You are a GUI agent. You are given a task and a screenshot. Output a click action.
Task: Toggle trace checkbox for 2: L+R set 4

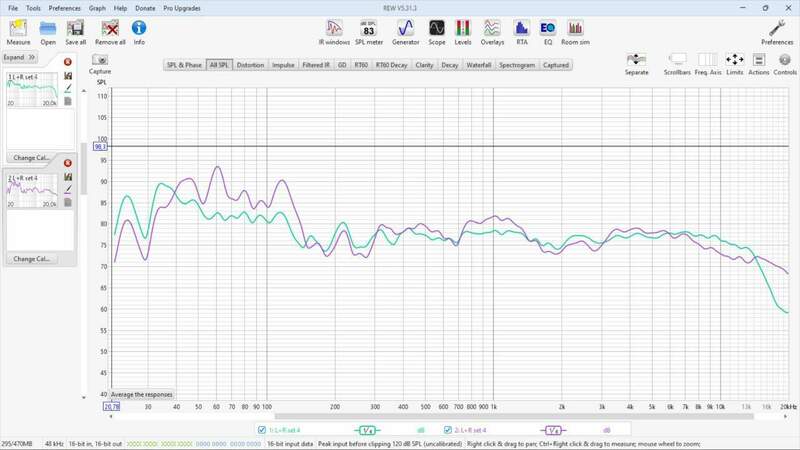tap(447, 430)
